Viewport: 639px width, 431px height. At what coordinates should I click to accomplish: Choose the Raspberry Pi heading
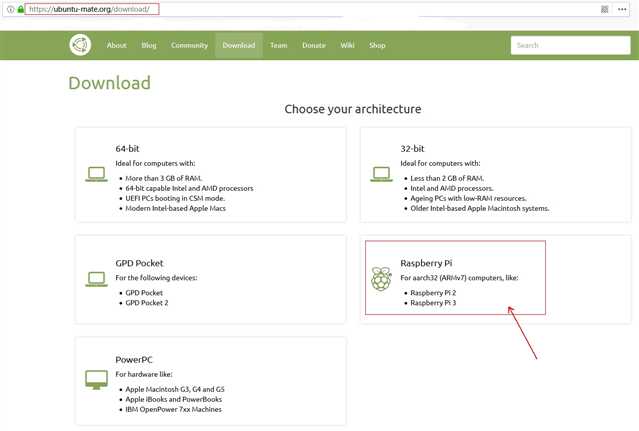426,263
